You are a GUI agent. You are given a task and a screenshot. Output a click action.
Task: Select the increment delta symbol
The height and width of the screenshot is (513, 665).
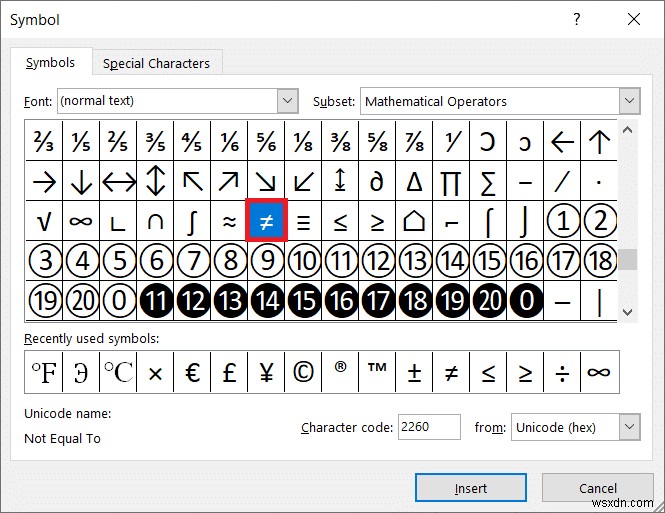(x=414, y=181)
